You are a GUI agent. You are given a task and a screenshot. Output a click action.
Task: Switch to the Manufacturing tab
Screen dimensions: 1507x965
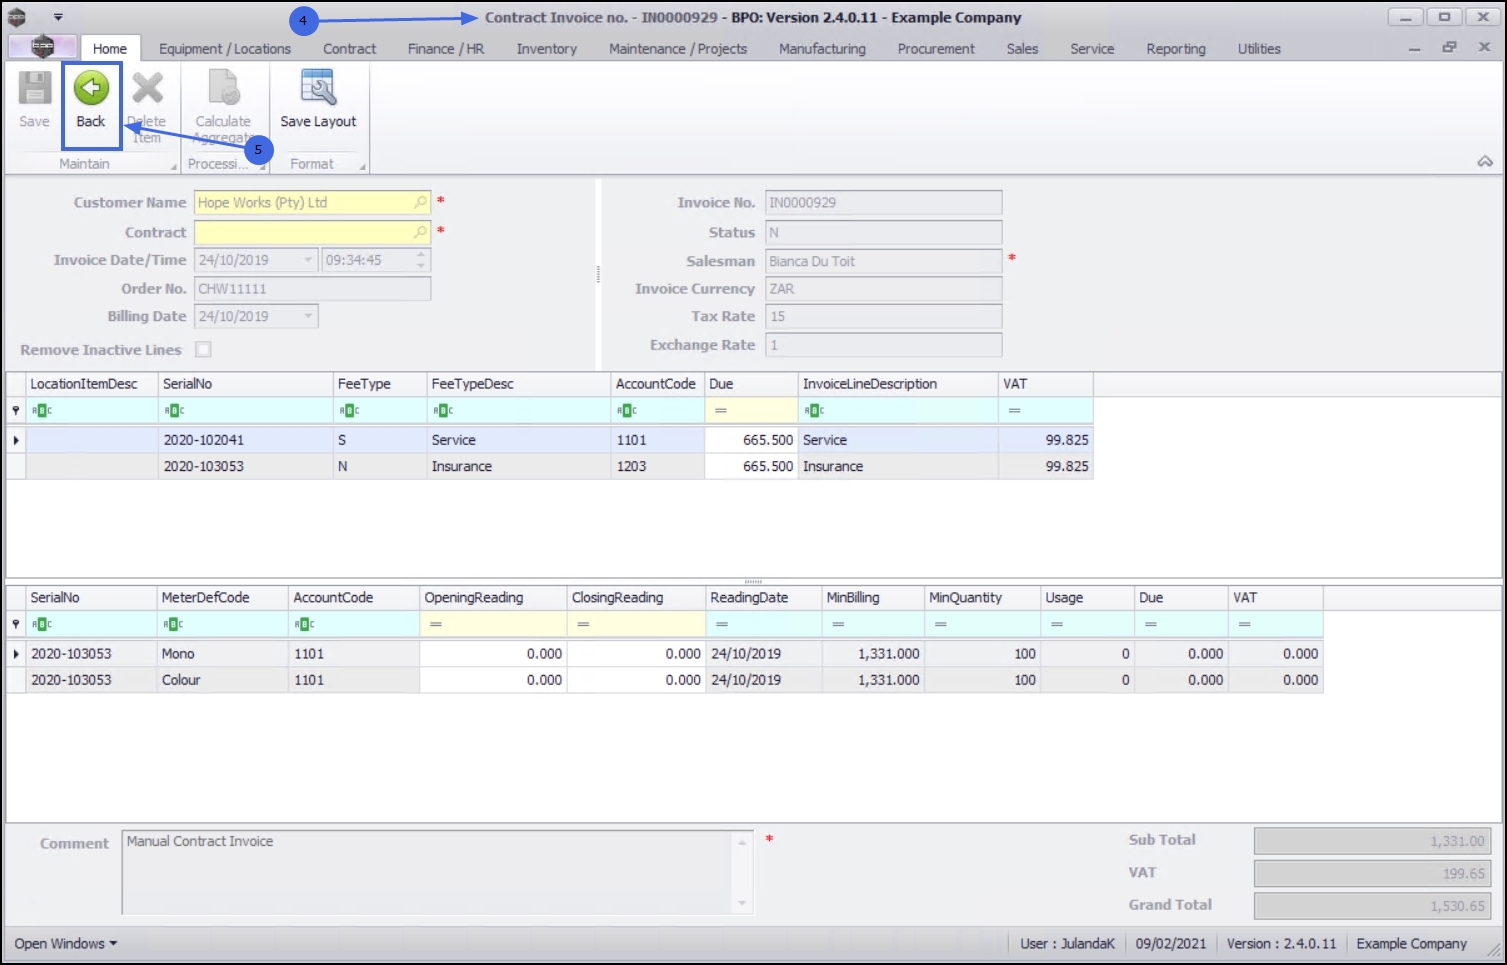pyautogui.click(x=822, y=48)
